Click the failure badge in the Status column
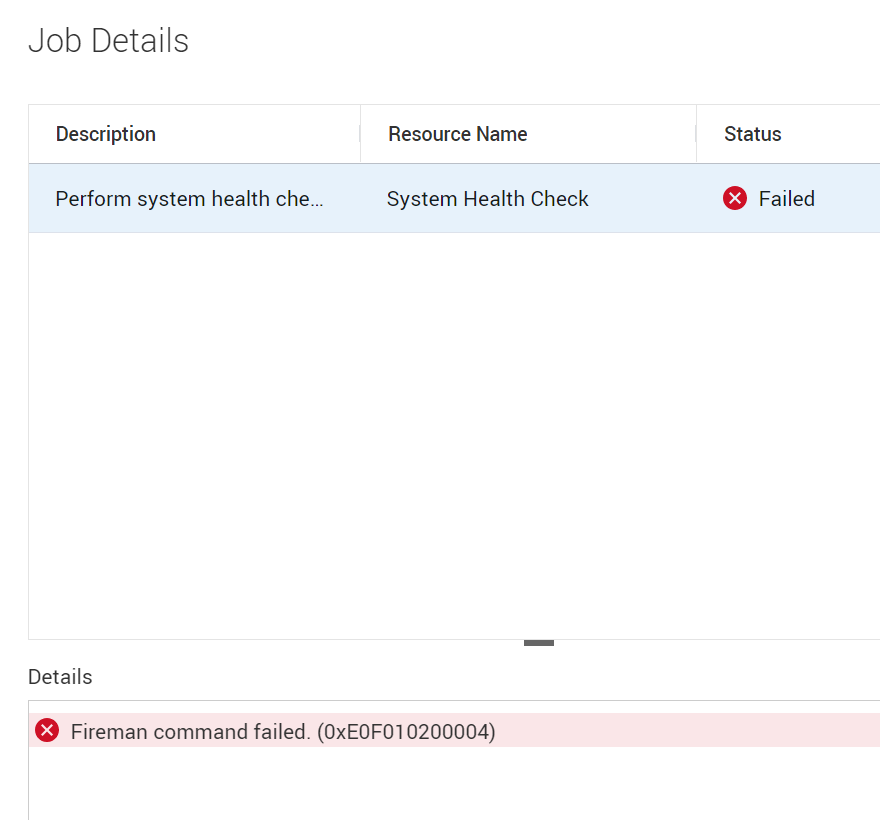This screenshot has height=820, width=880. point(735,198)
